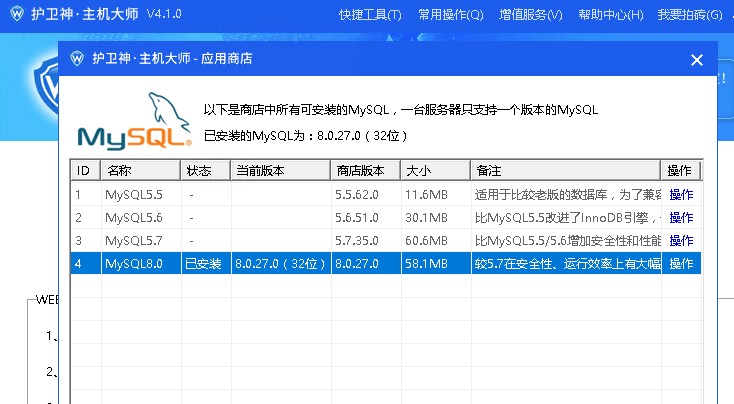The image size is (734, 404).
Task: Click the 备注 column header
Action: (x=565, y=170)
